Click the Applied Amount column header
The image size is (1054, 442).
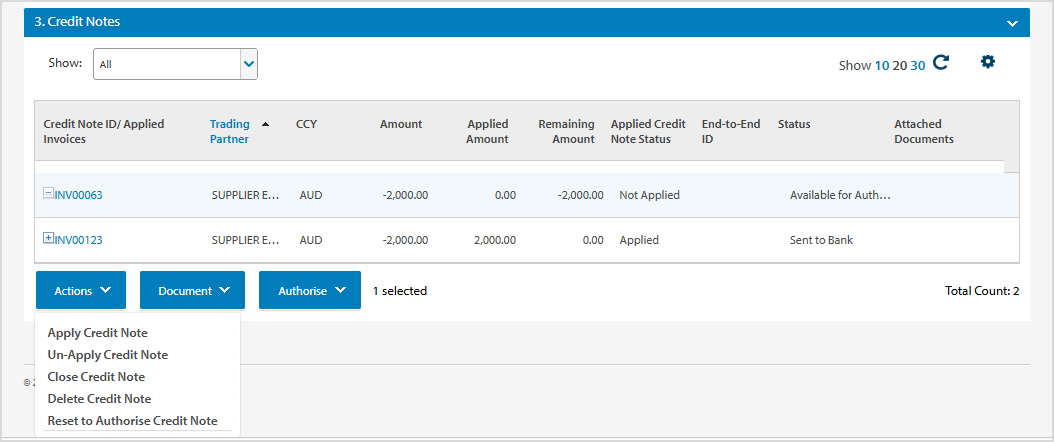click(488, 132)
